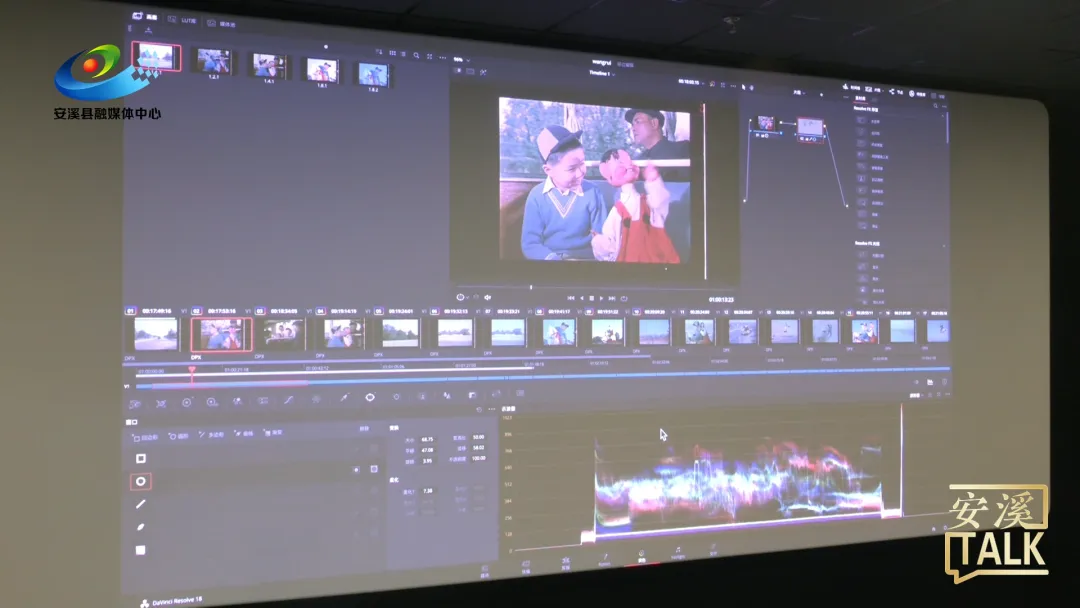The image size is (1080, 608).
Task: Mute viewer audio speaker icon
Action: tap(488, 297)
